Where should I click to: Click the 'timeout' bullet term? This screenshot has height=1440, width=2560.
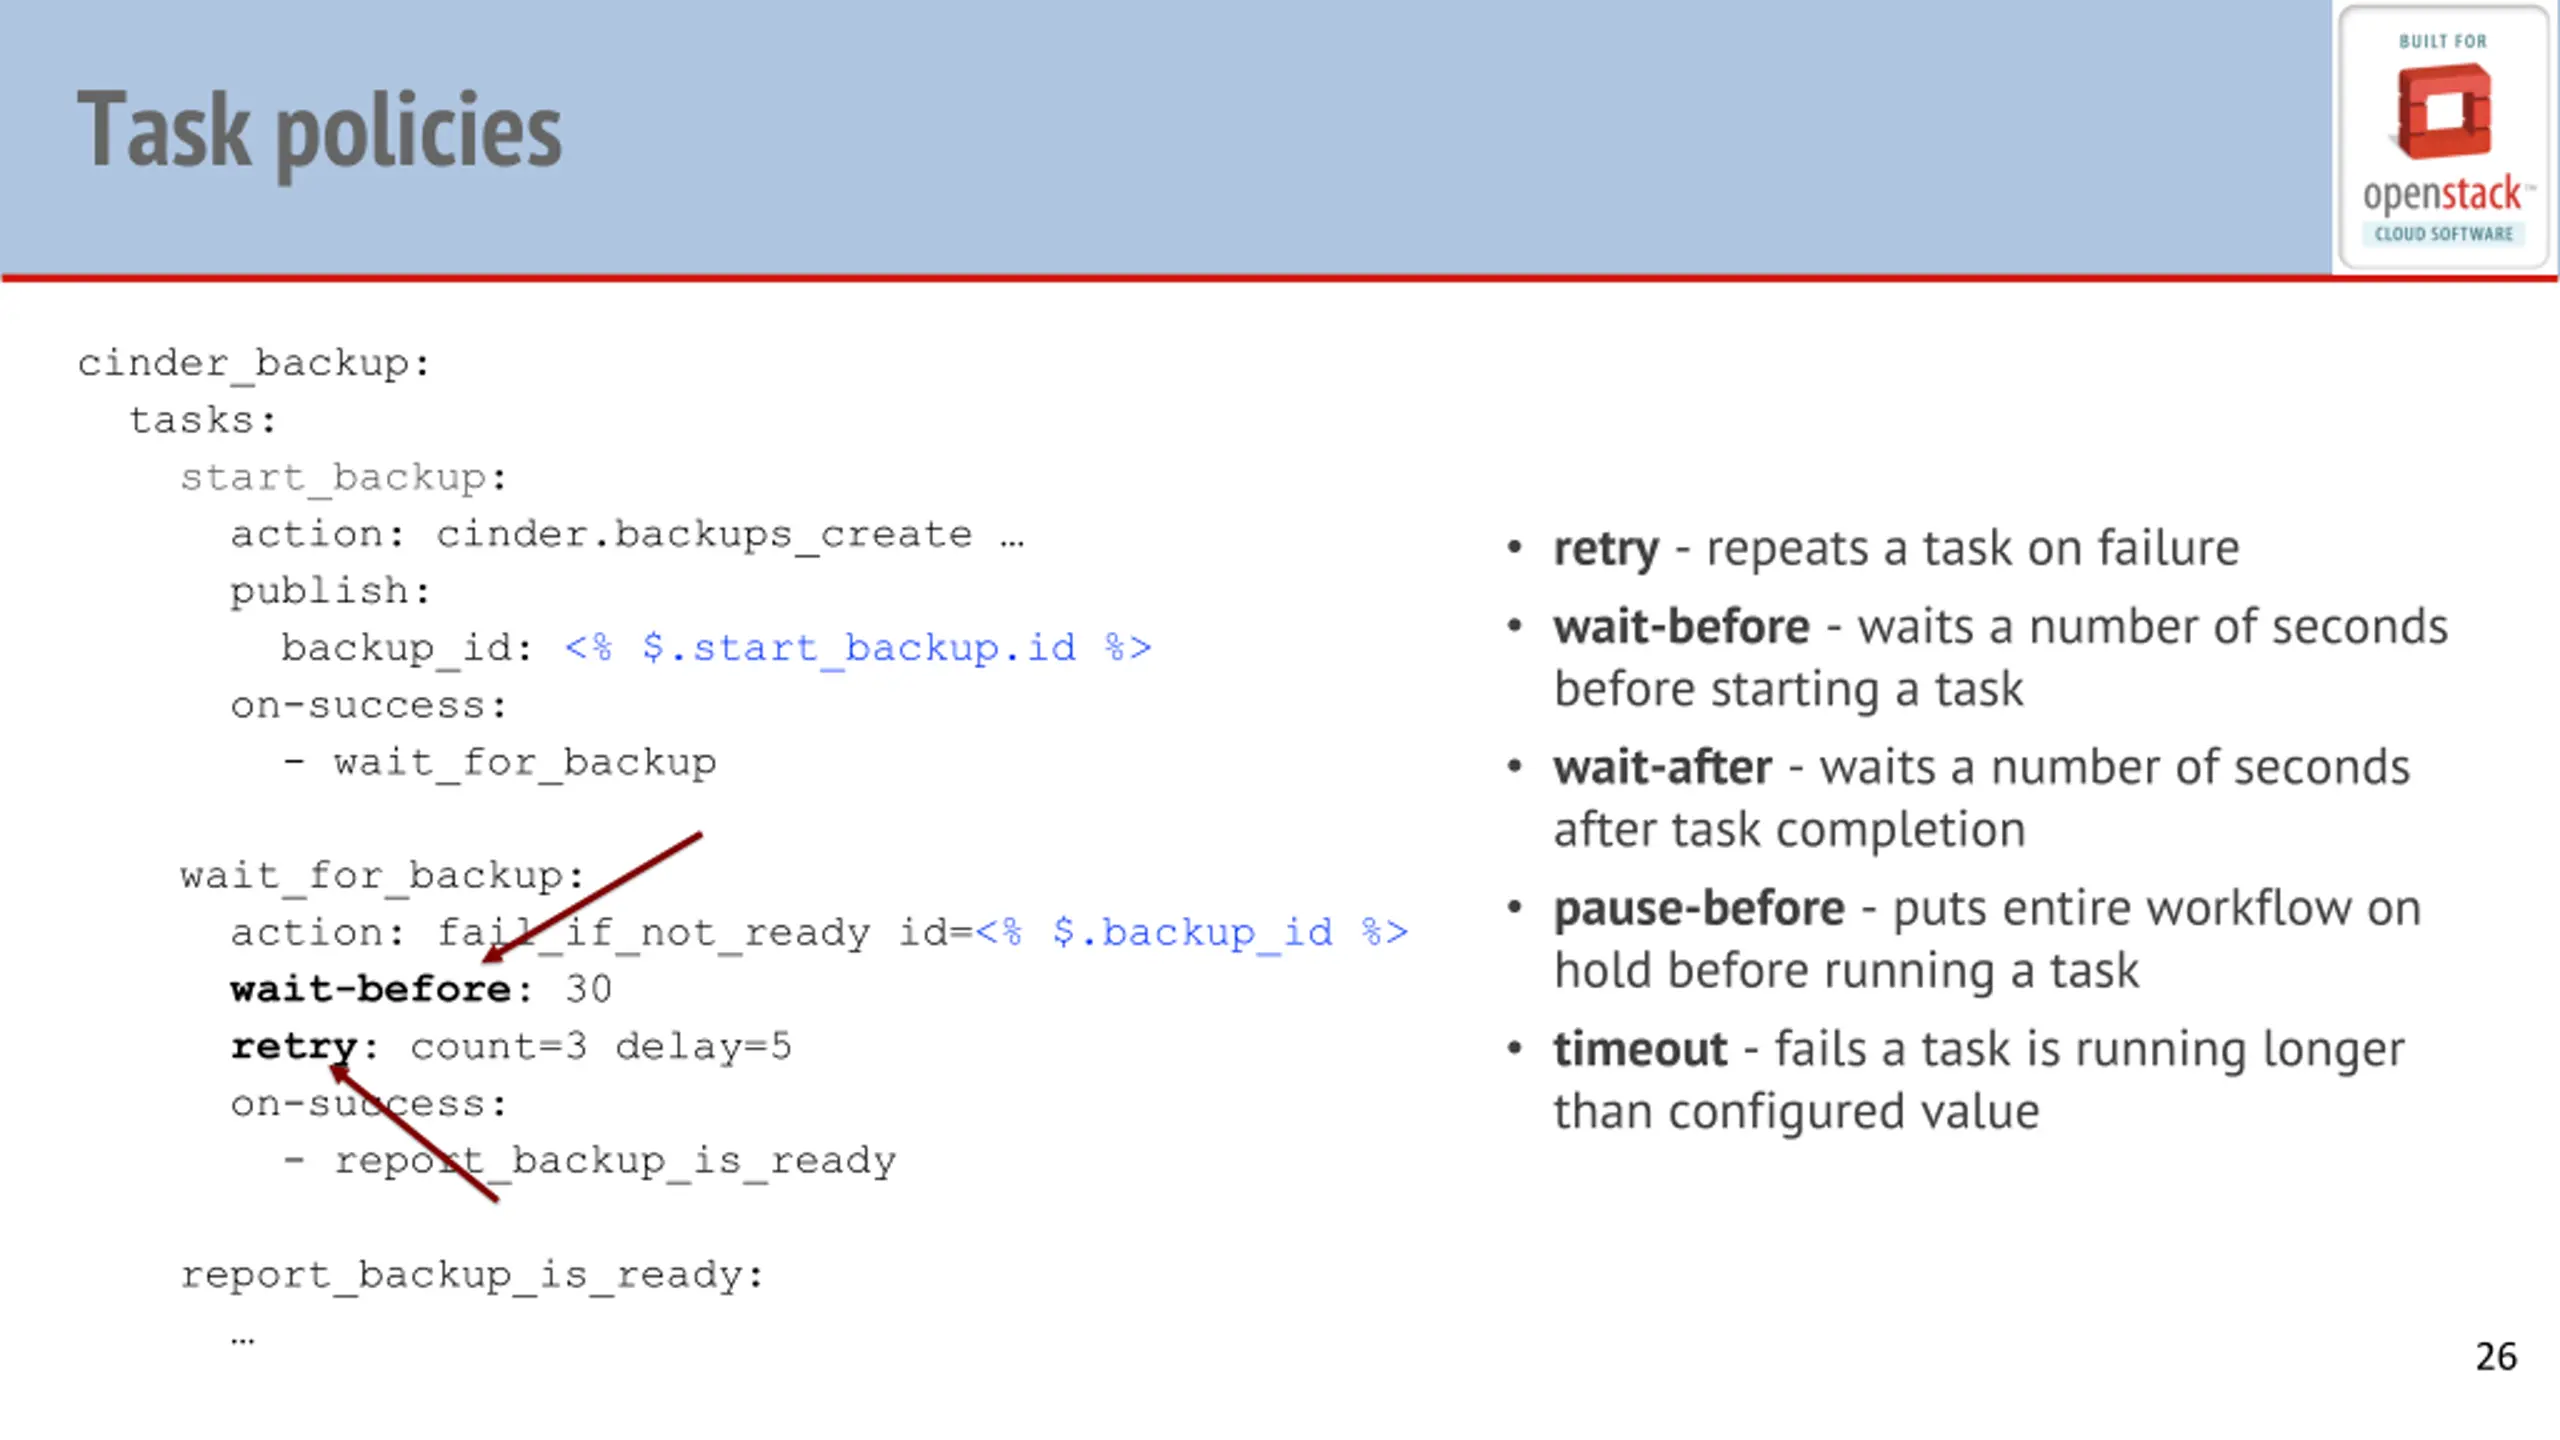[1640, 1050]
